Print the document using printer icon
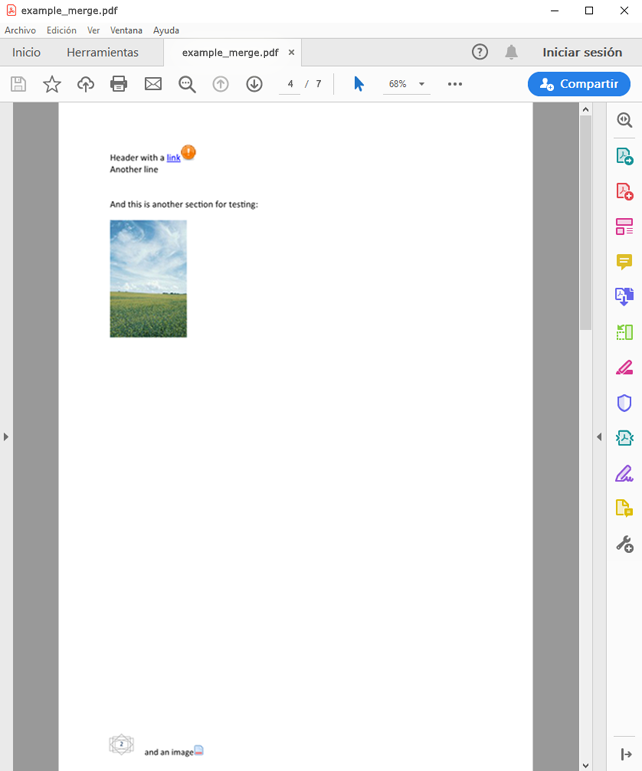This screenshot has height=771, width=642. 119,84
